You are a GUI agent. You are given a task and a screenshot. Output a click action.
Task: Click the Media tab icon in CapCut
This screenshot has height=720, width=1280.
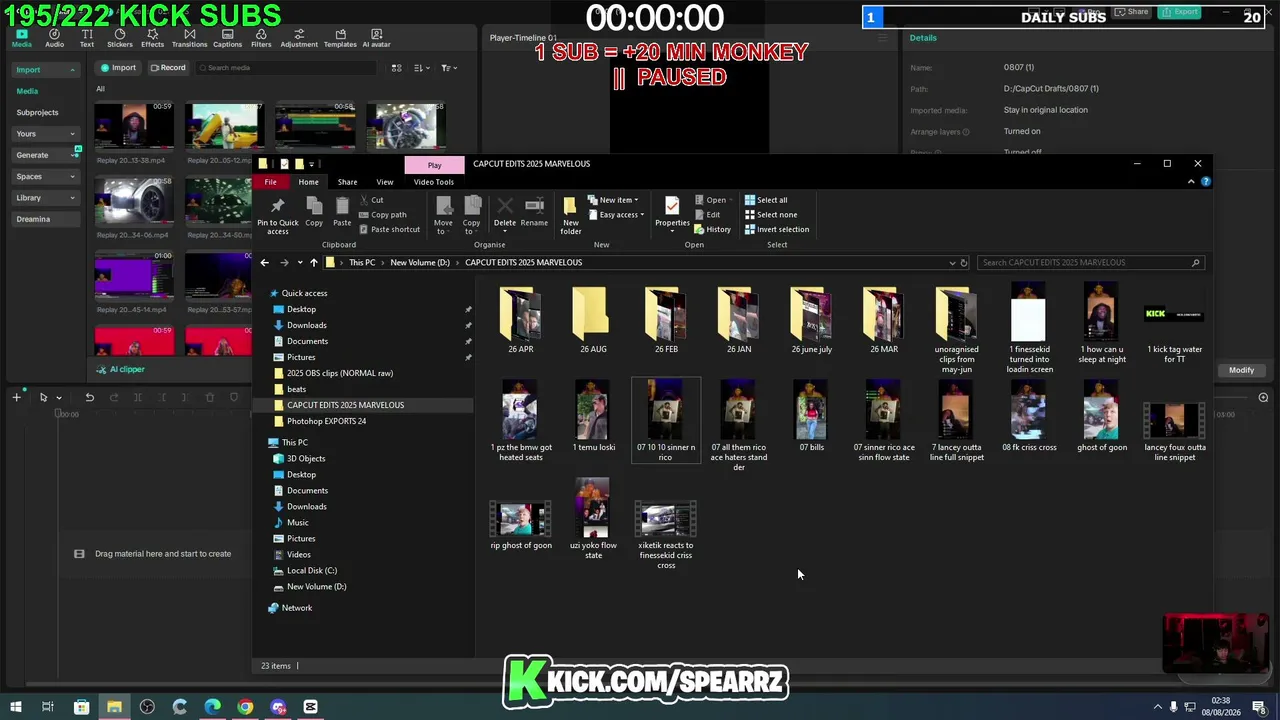point(21,38)
